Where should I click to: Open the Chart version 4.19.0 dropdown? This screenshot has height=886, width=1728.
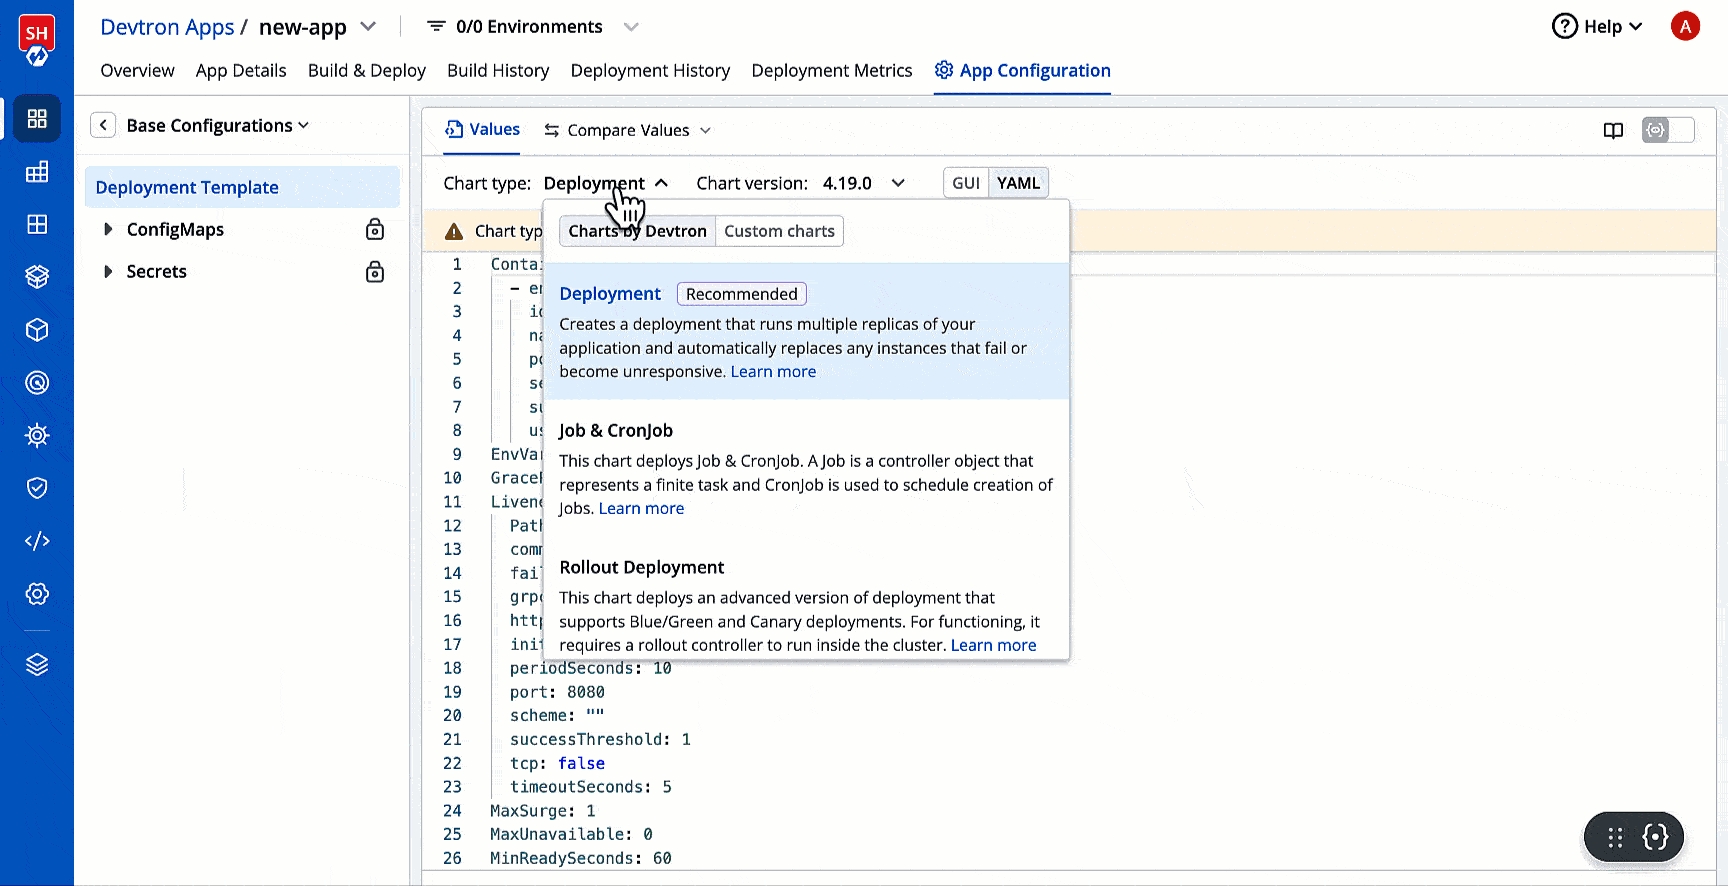[x=864, y=183]
